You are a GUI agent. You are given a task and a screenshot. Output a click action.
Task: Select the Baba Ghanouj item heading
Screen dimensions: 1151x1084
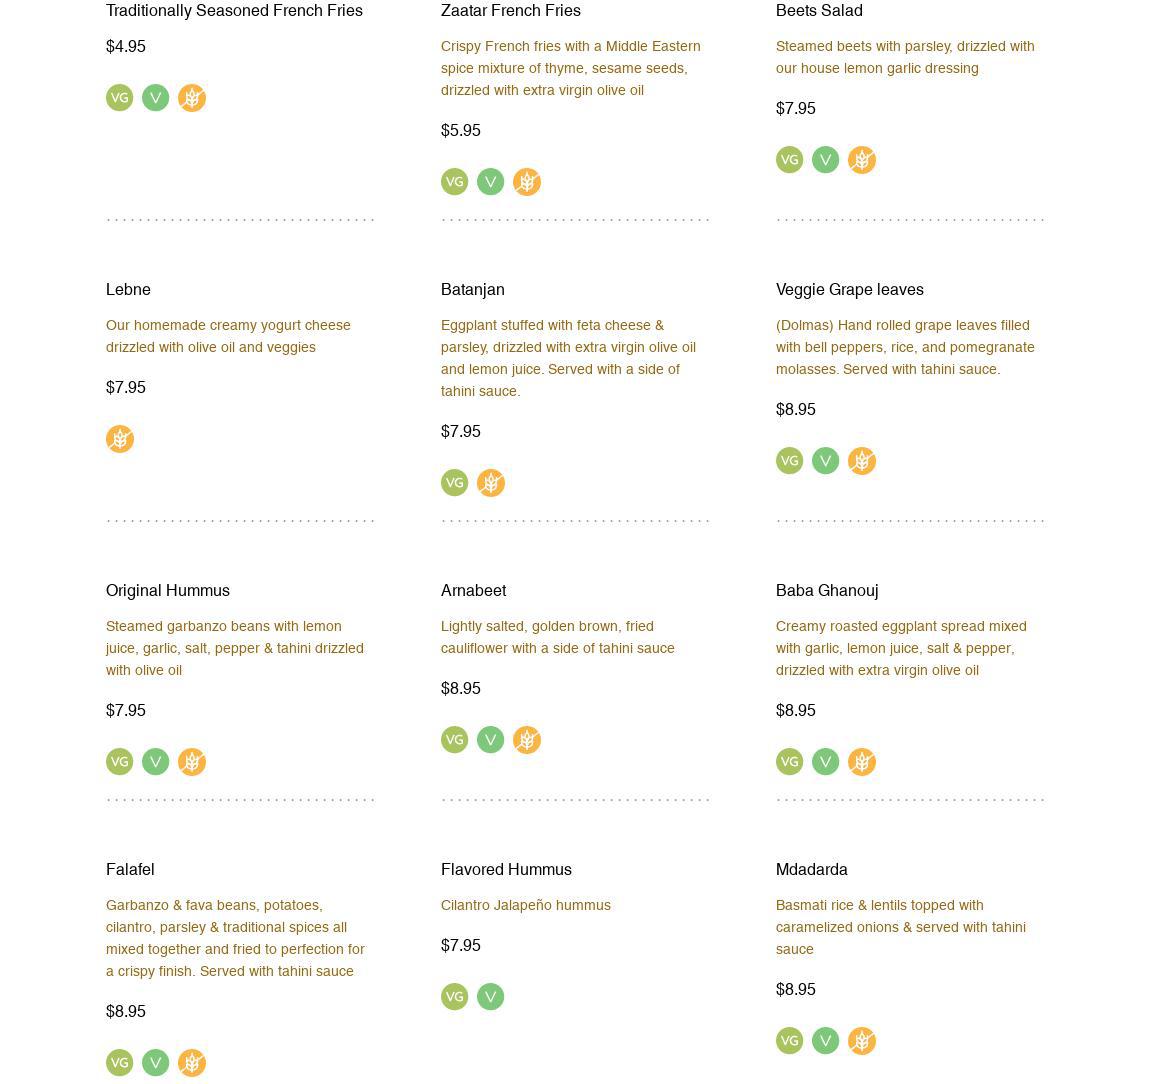(826, 590)
